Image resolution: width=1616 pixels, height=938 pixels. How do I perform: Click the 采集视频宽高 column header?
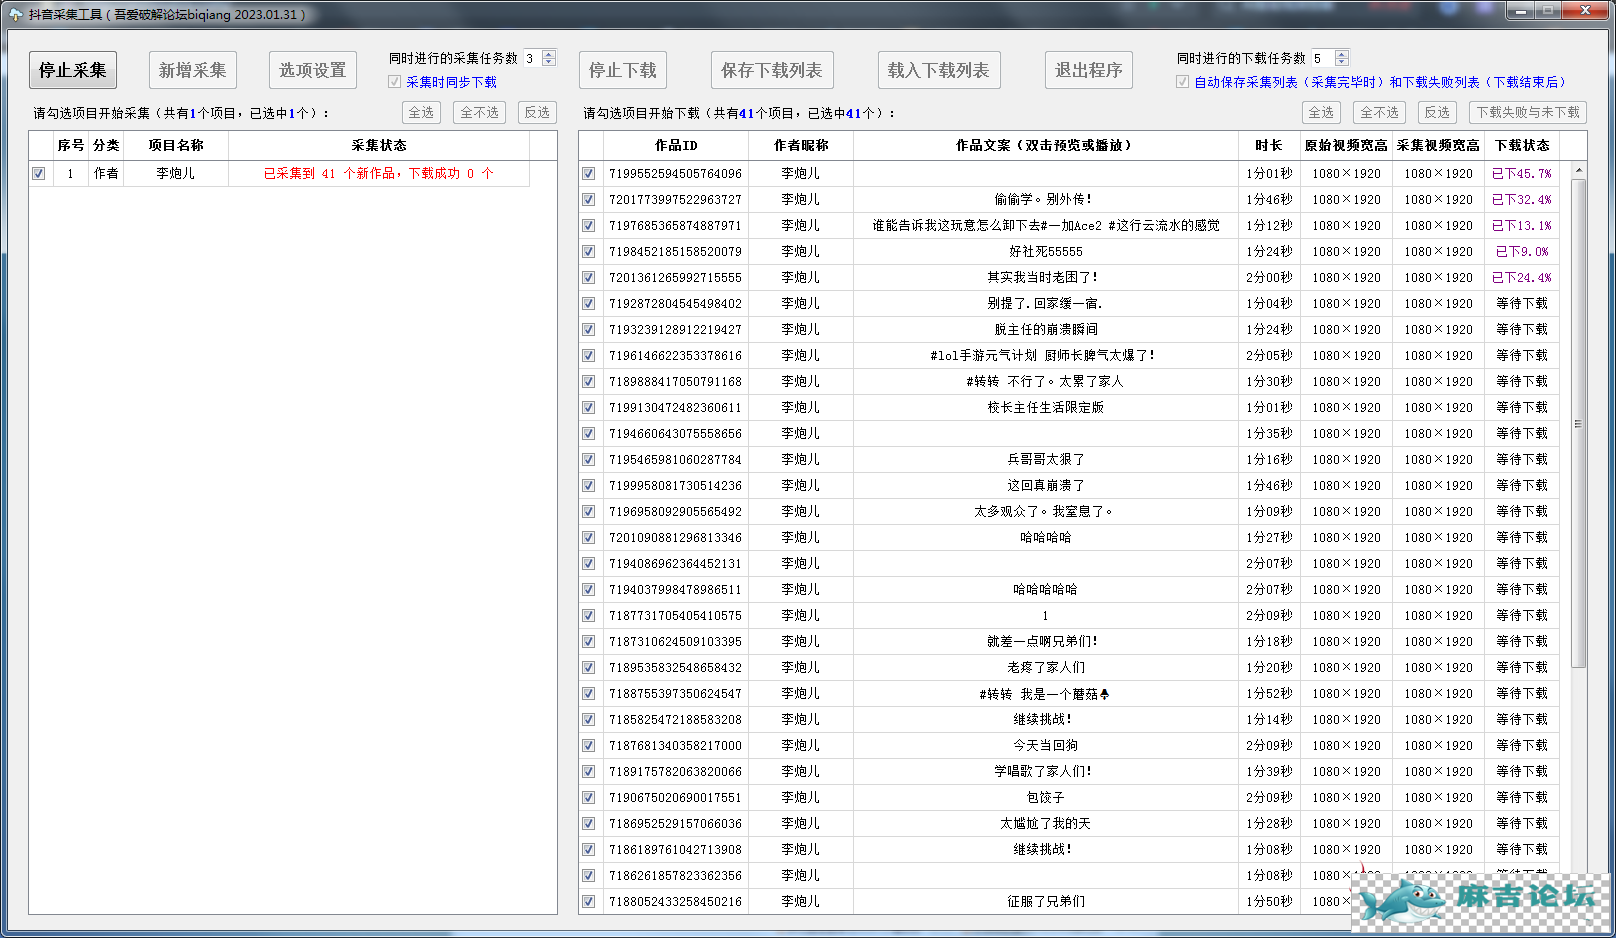[1438, 145]
